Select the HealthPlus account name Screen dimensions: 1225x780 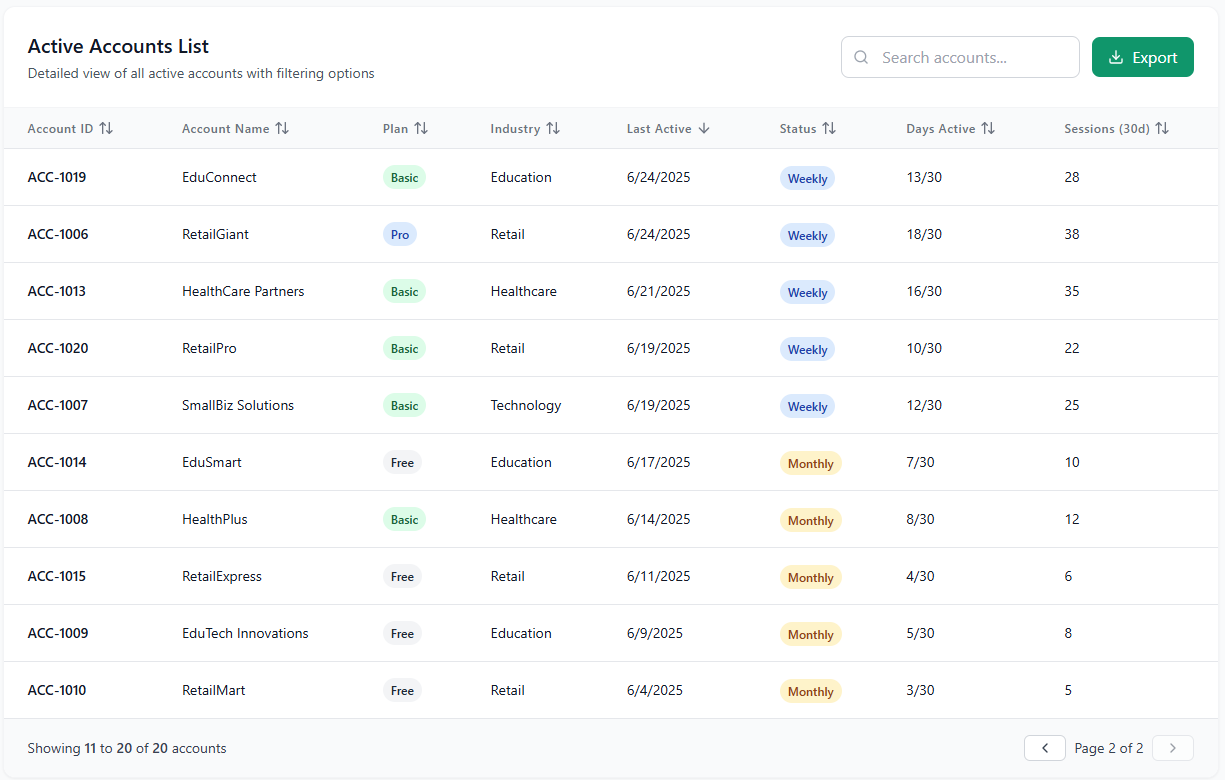point(215,519)
